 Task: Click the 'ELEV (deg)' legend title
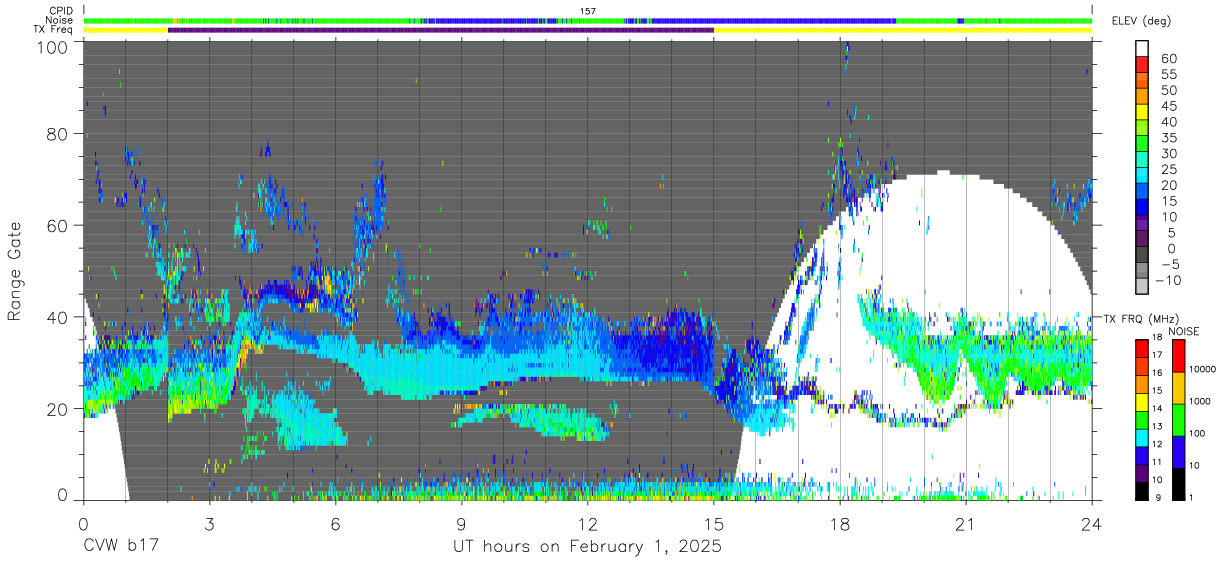pyautogui.click(x=1142, y=20)
